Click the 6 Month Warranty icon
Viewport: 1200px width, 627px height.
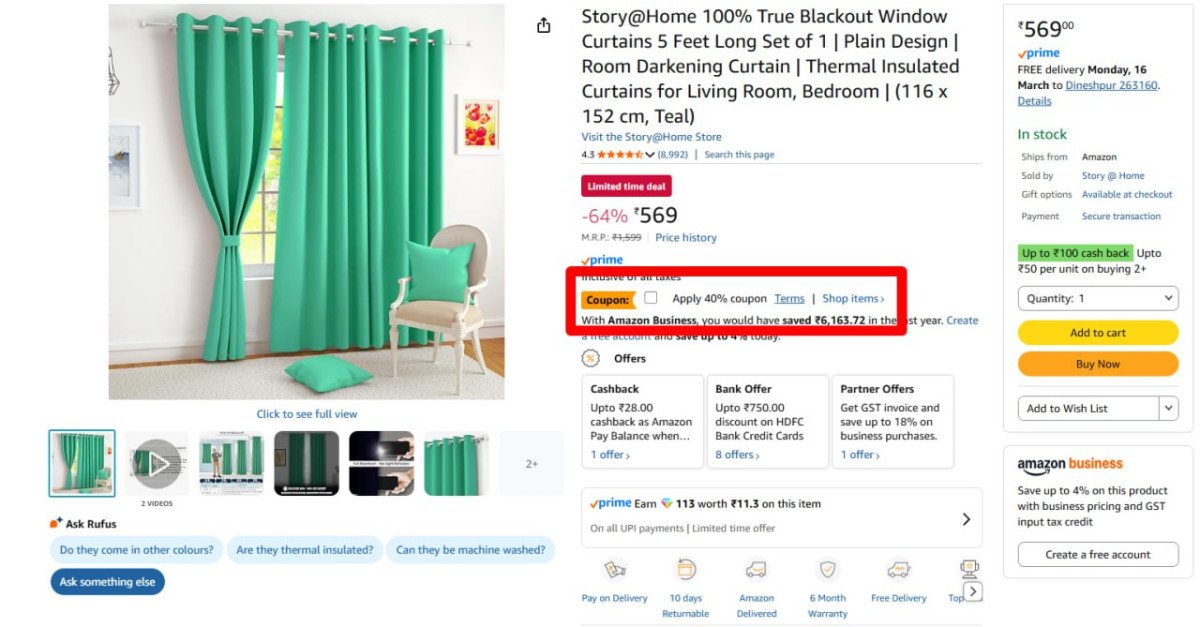coord(827,570)
